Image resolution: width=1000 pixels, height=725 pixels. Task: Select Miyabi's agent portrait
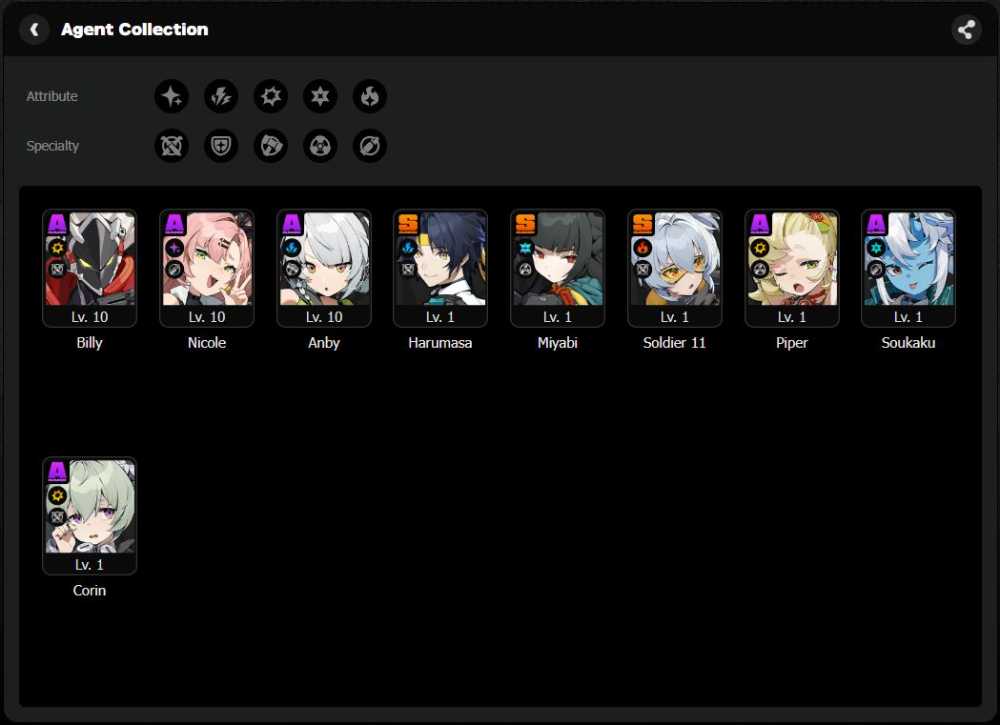click(557, 268)
